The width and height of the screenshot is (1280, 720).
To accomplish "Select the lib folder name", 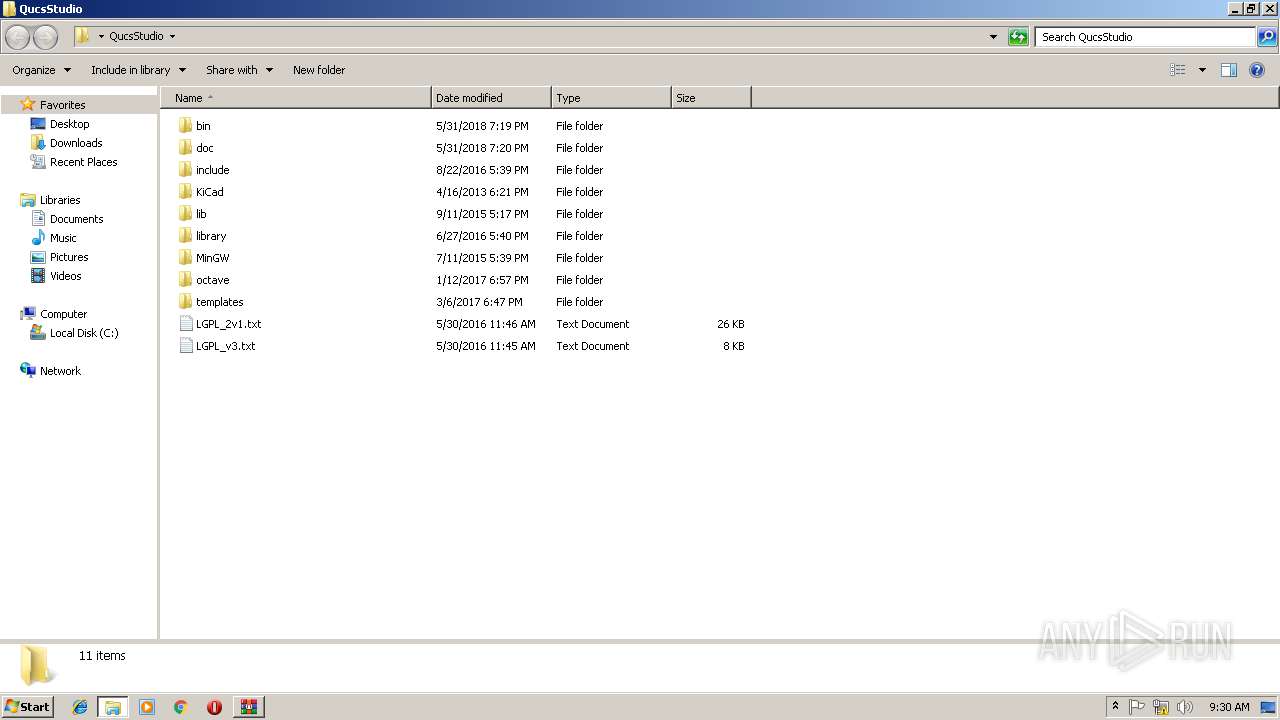I will (x=201, y=214).
